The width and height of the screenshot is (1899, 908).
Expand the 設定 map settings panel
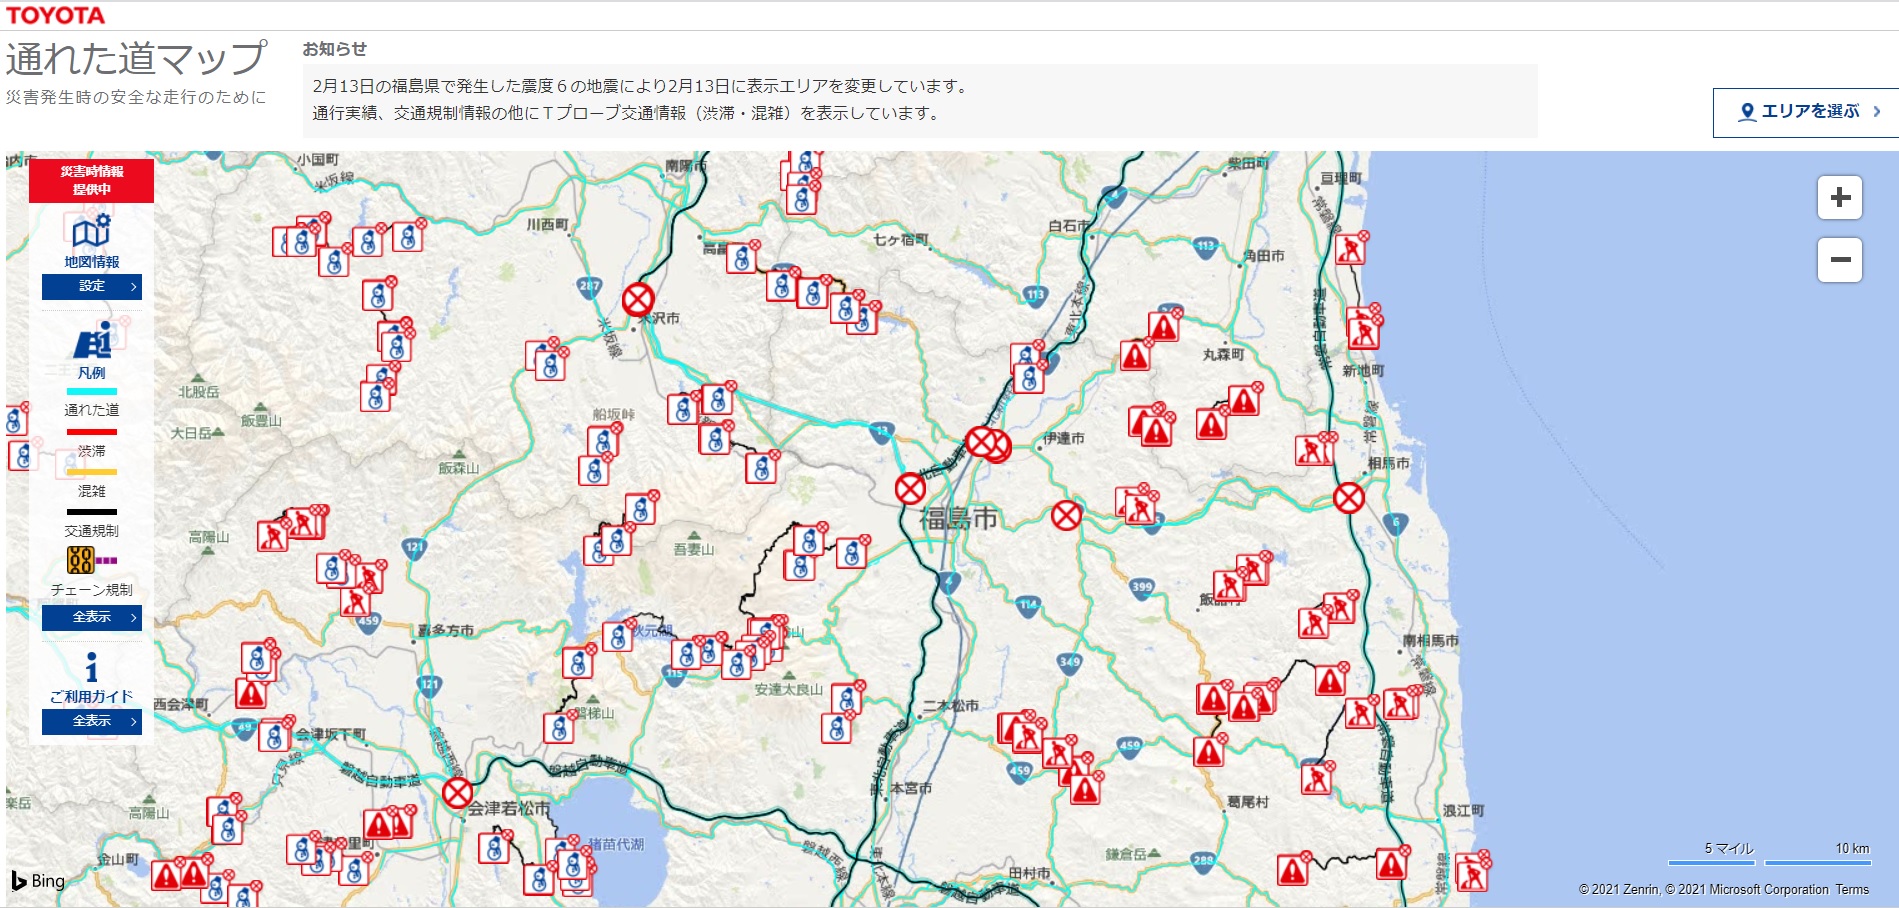91,287
